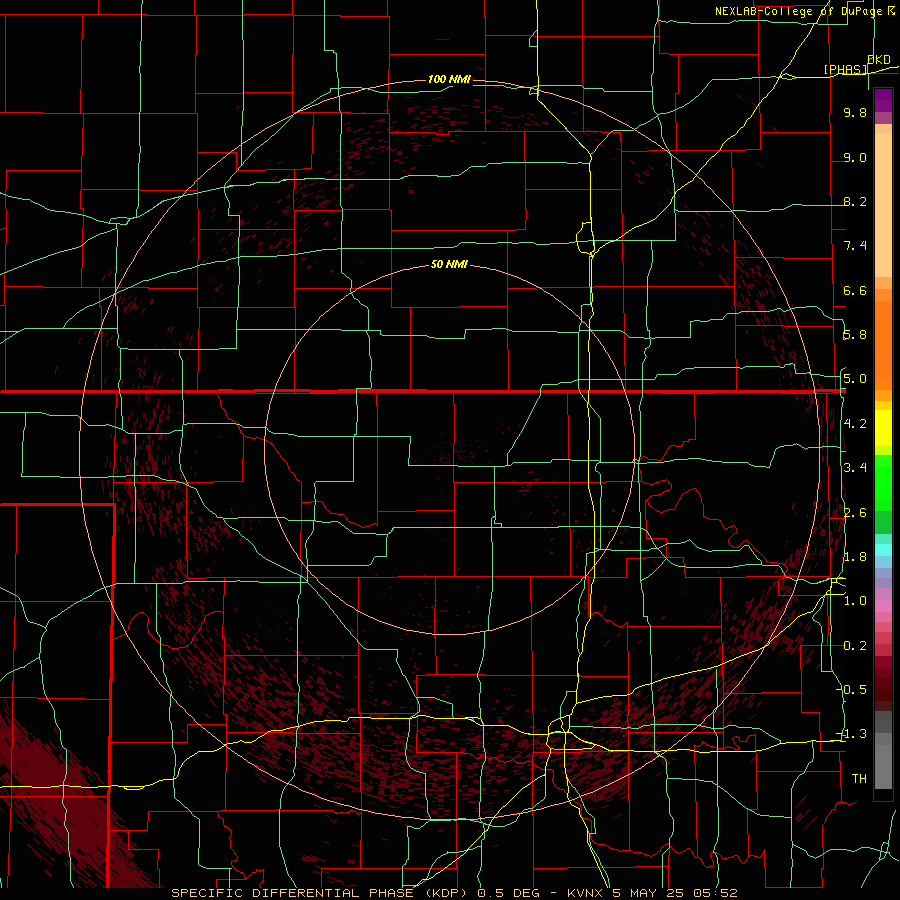The height and width of the screenshot is (900, 900).
Task: Click the 8.2 value on color scale
Action: tap(855, 201)
